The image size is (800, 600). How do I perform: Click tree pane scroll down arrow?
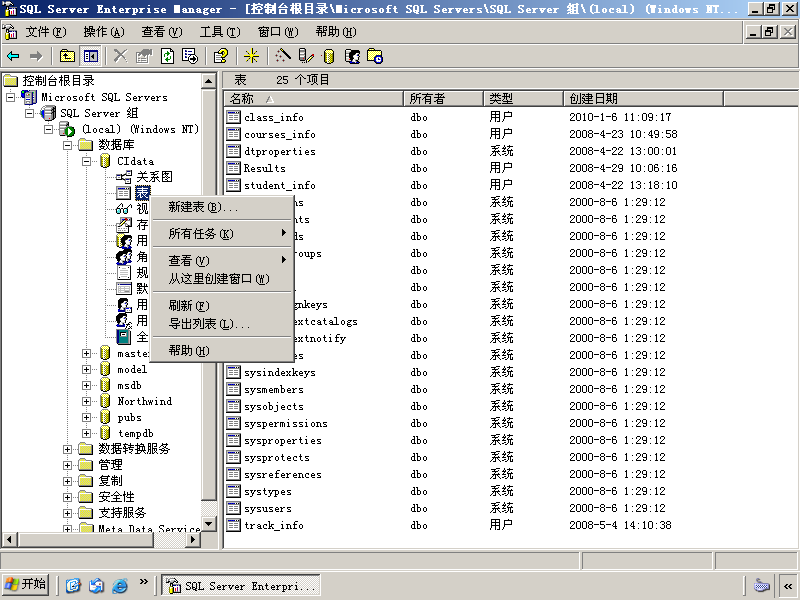pos(209,524)
